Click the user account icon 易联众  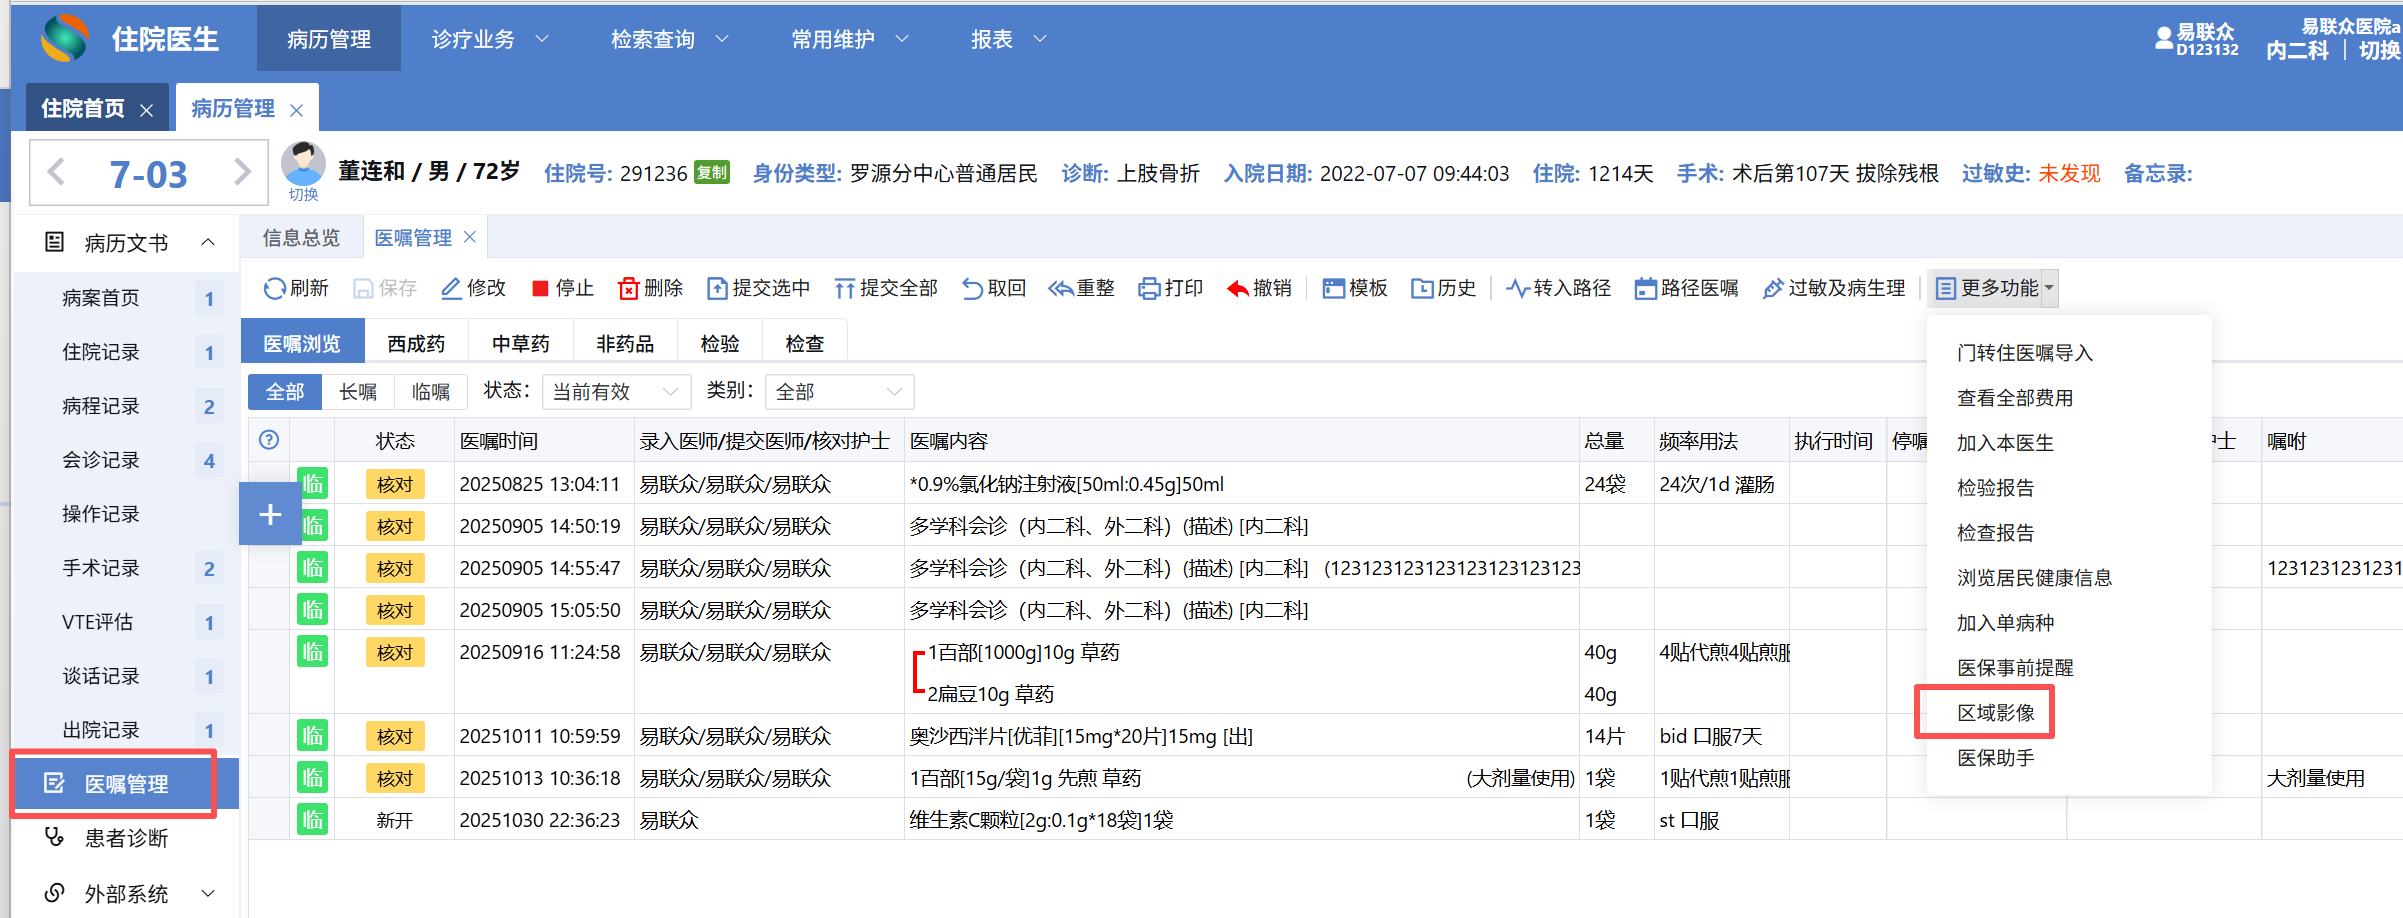click(x=2164, y=39)
